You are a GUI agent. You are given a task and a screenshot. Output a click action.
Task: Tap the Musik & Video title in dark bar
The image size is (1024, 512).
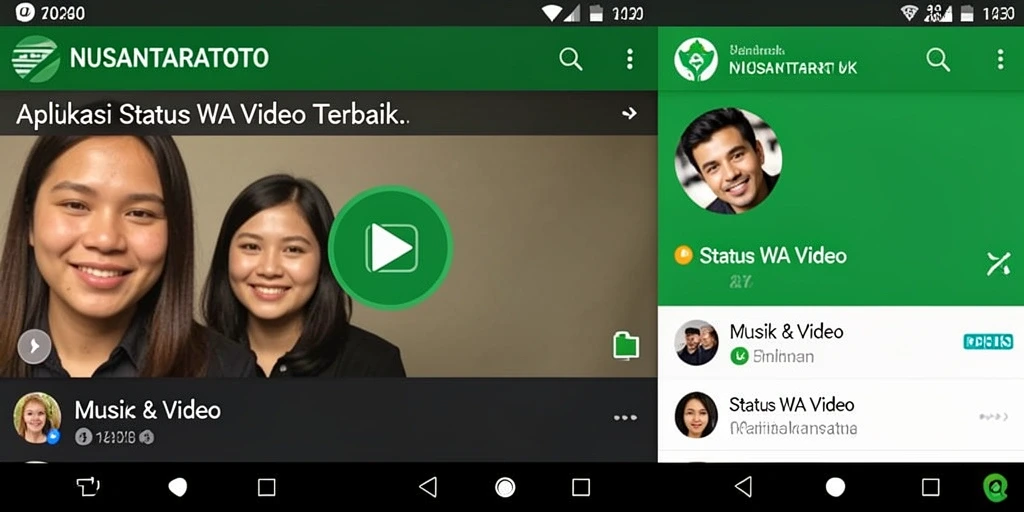(x=148, y=410)
